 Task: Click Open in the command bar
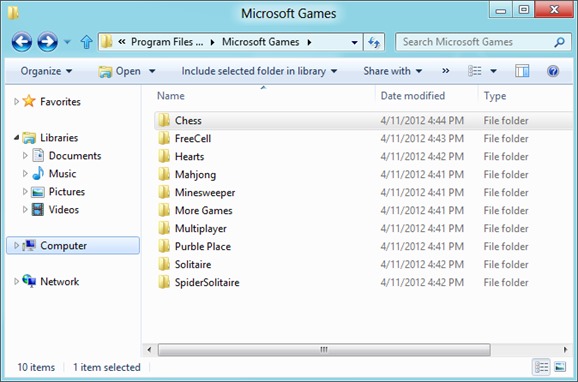click(120, 71)
